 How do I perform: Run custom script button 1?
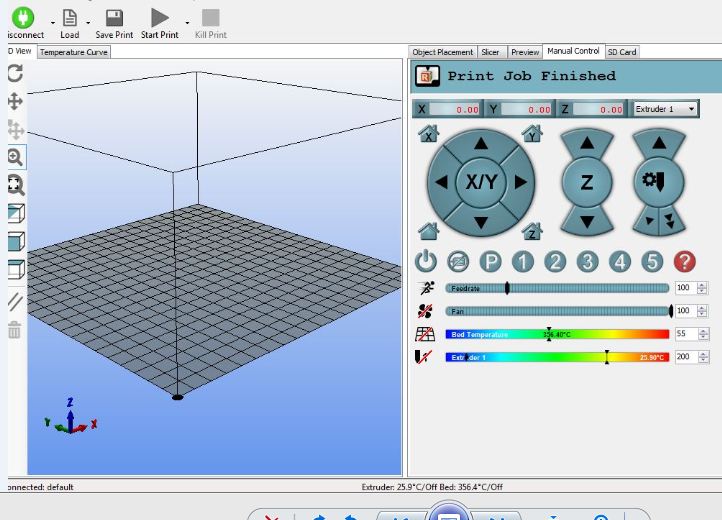click(x=523, y=262)
